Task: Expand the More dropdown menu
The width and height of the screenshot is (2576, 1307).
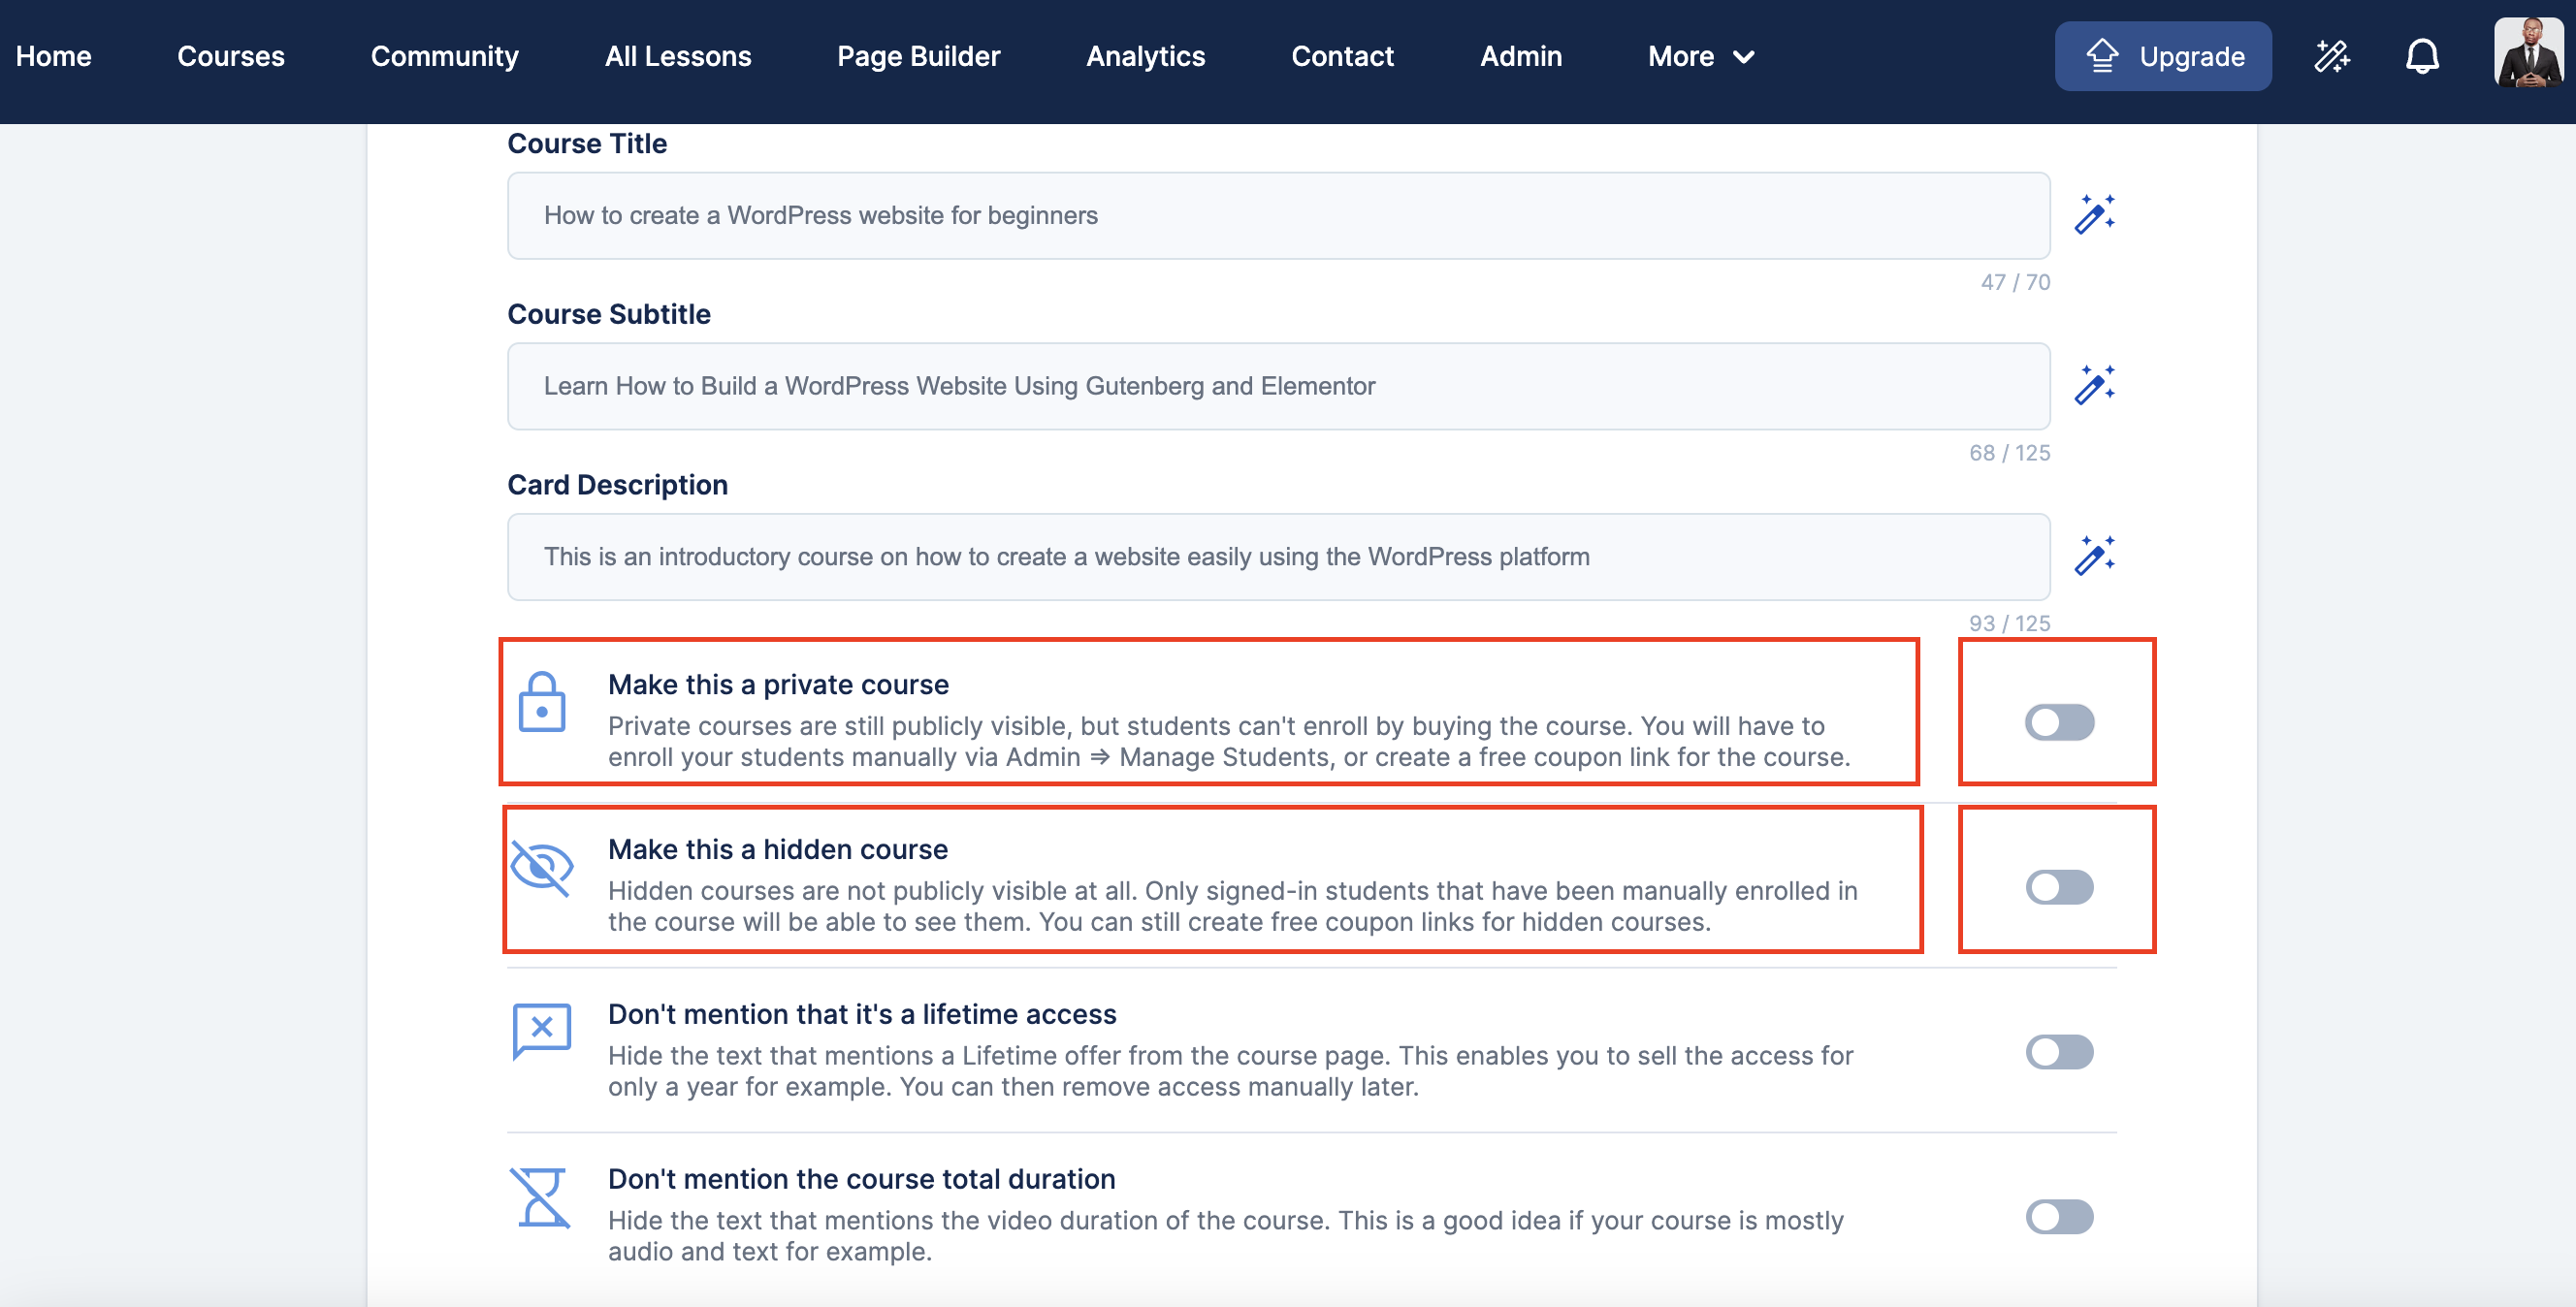Action: 1701,57
